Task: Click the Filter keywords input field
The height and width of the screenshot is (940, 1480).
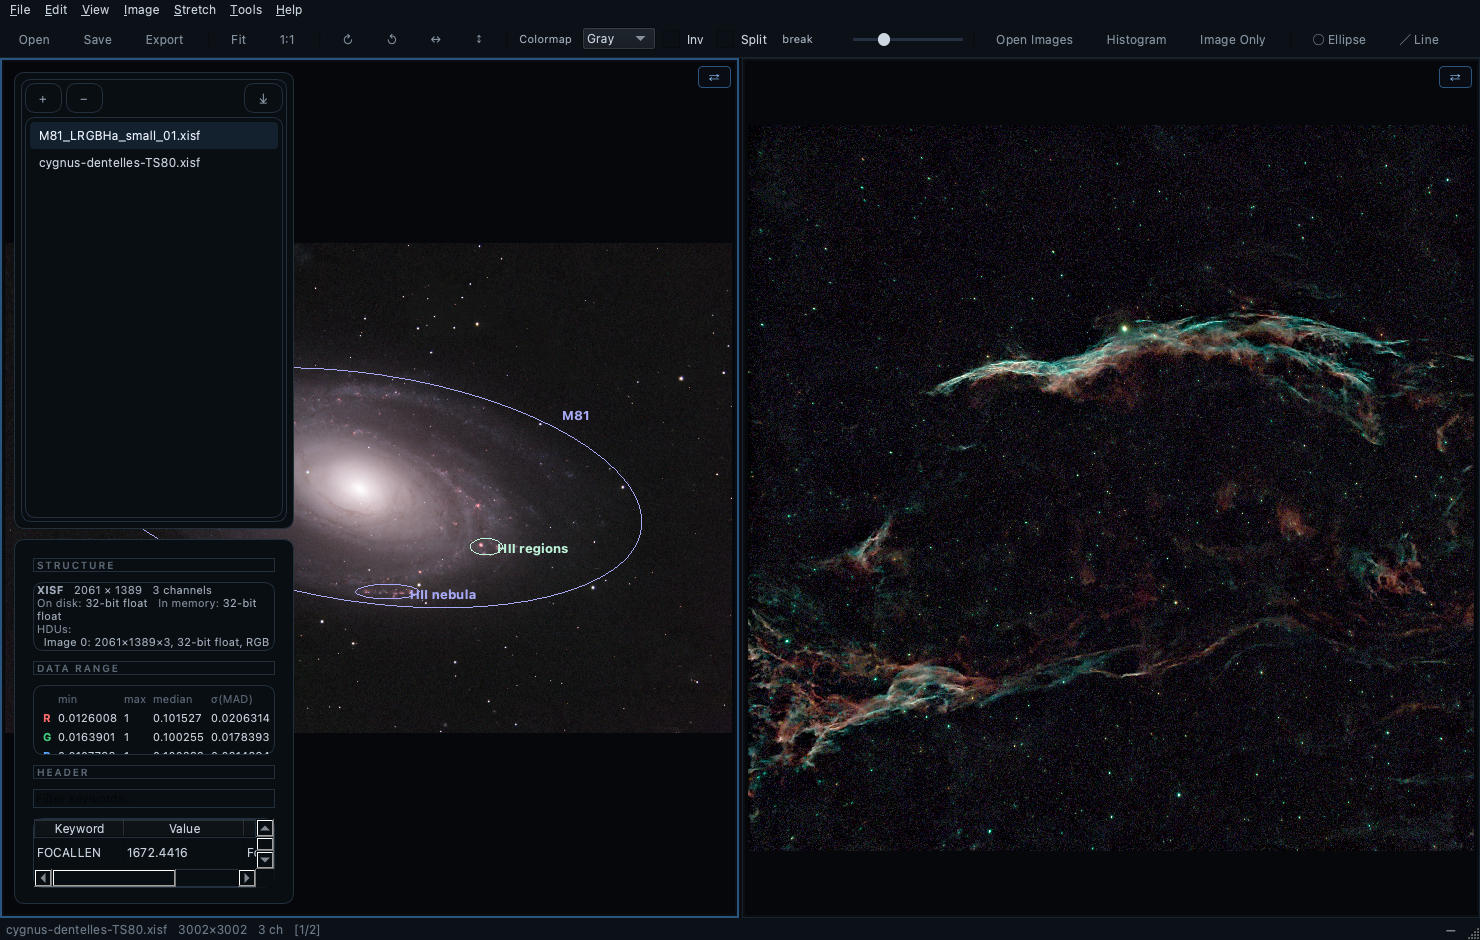Action: click(154, 798)
